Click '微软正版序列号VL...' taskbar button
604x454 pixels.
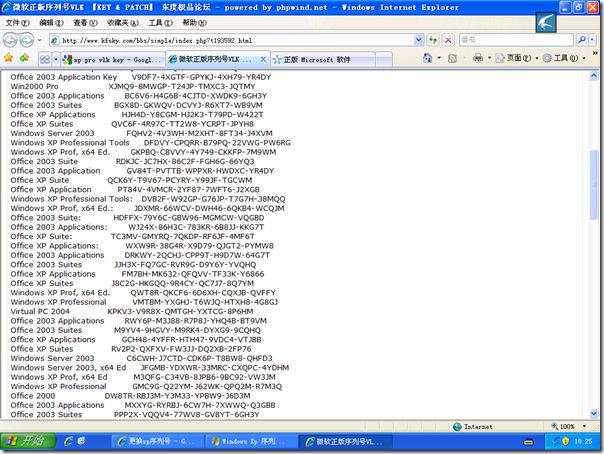pyautogui.click(x=346, y=441)
